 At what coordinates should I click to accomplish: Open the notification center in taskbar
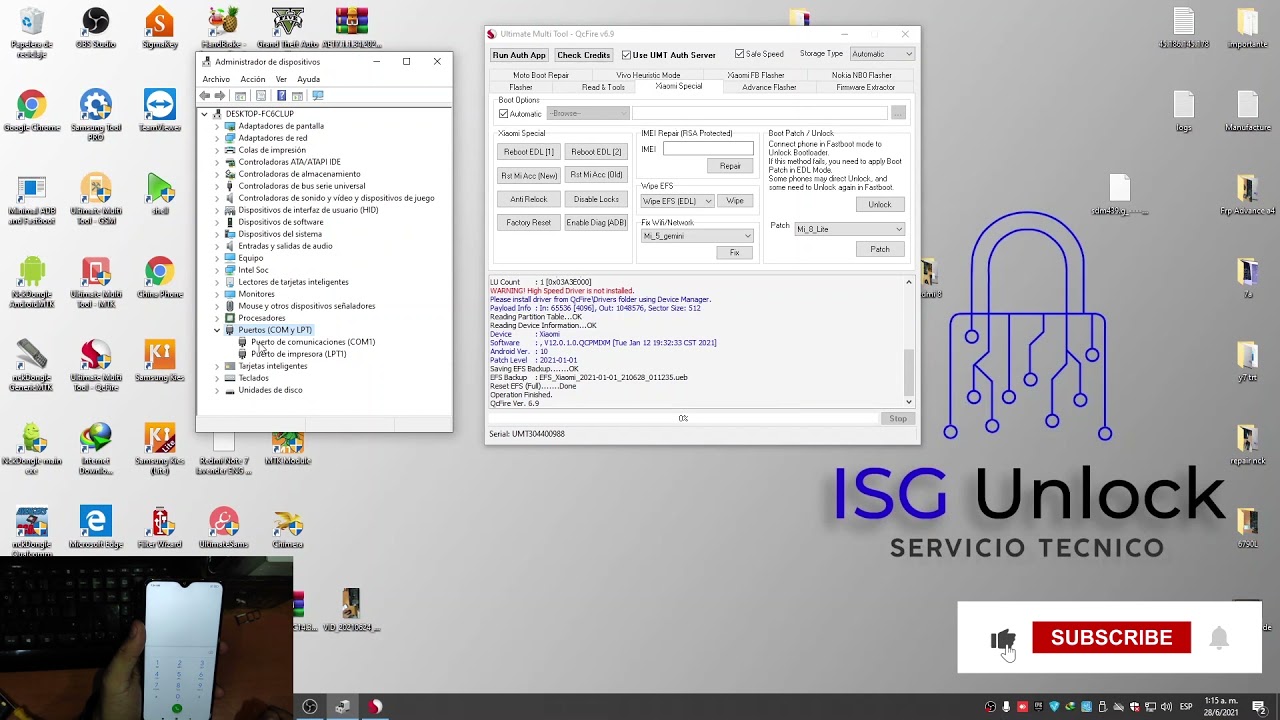1259,707
